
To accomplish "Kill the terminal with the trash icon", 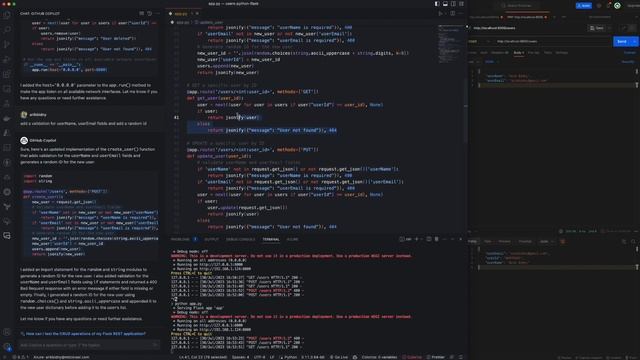I will pyautogui.click(x=436, y=239).
